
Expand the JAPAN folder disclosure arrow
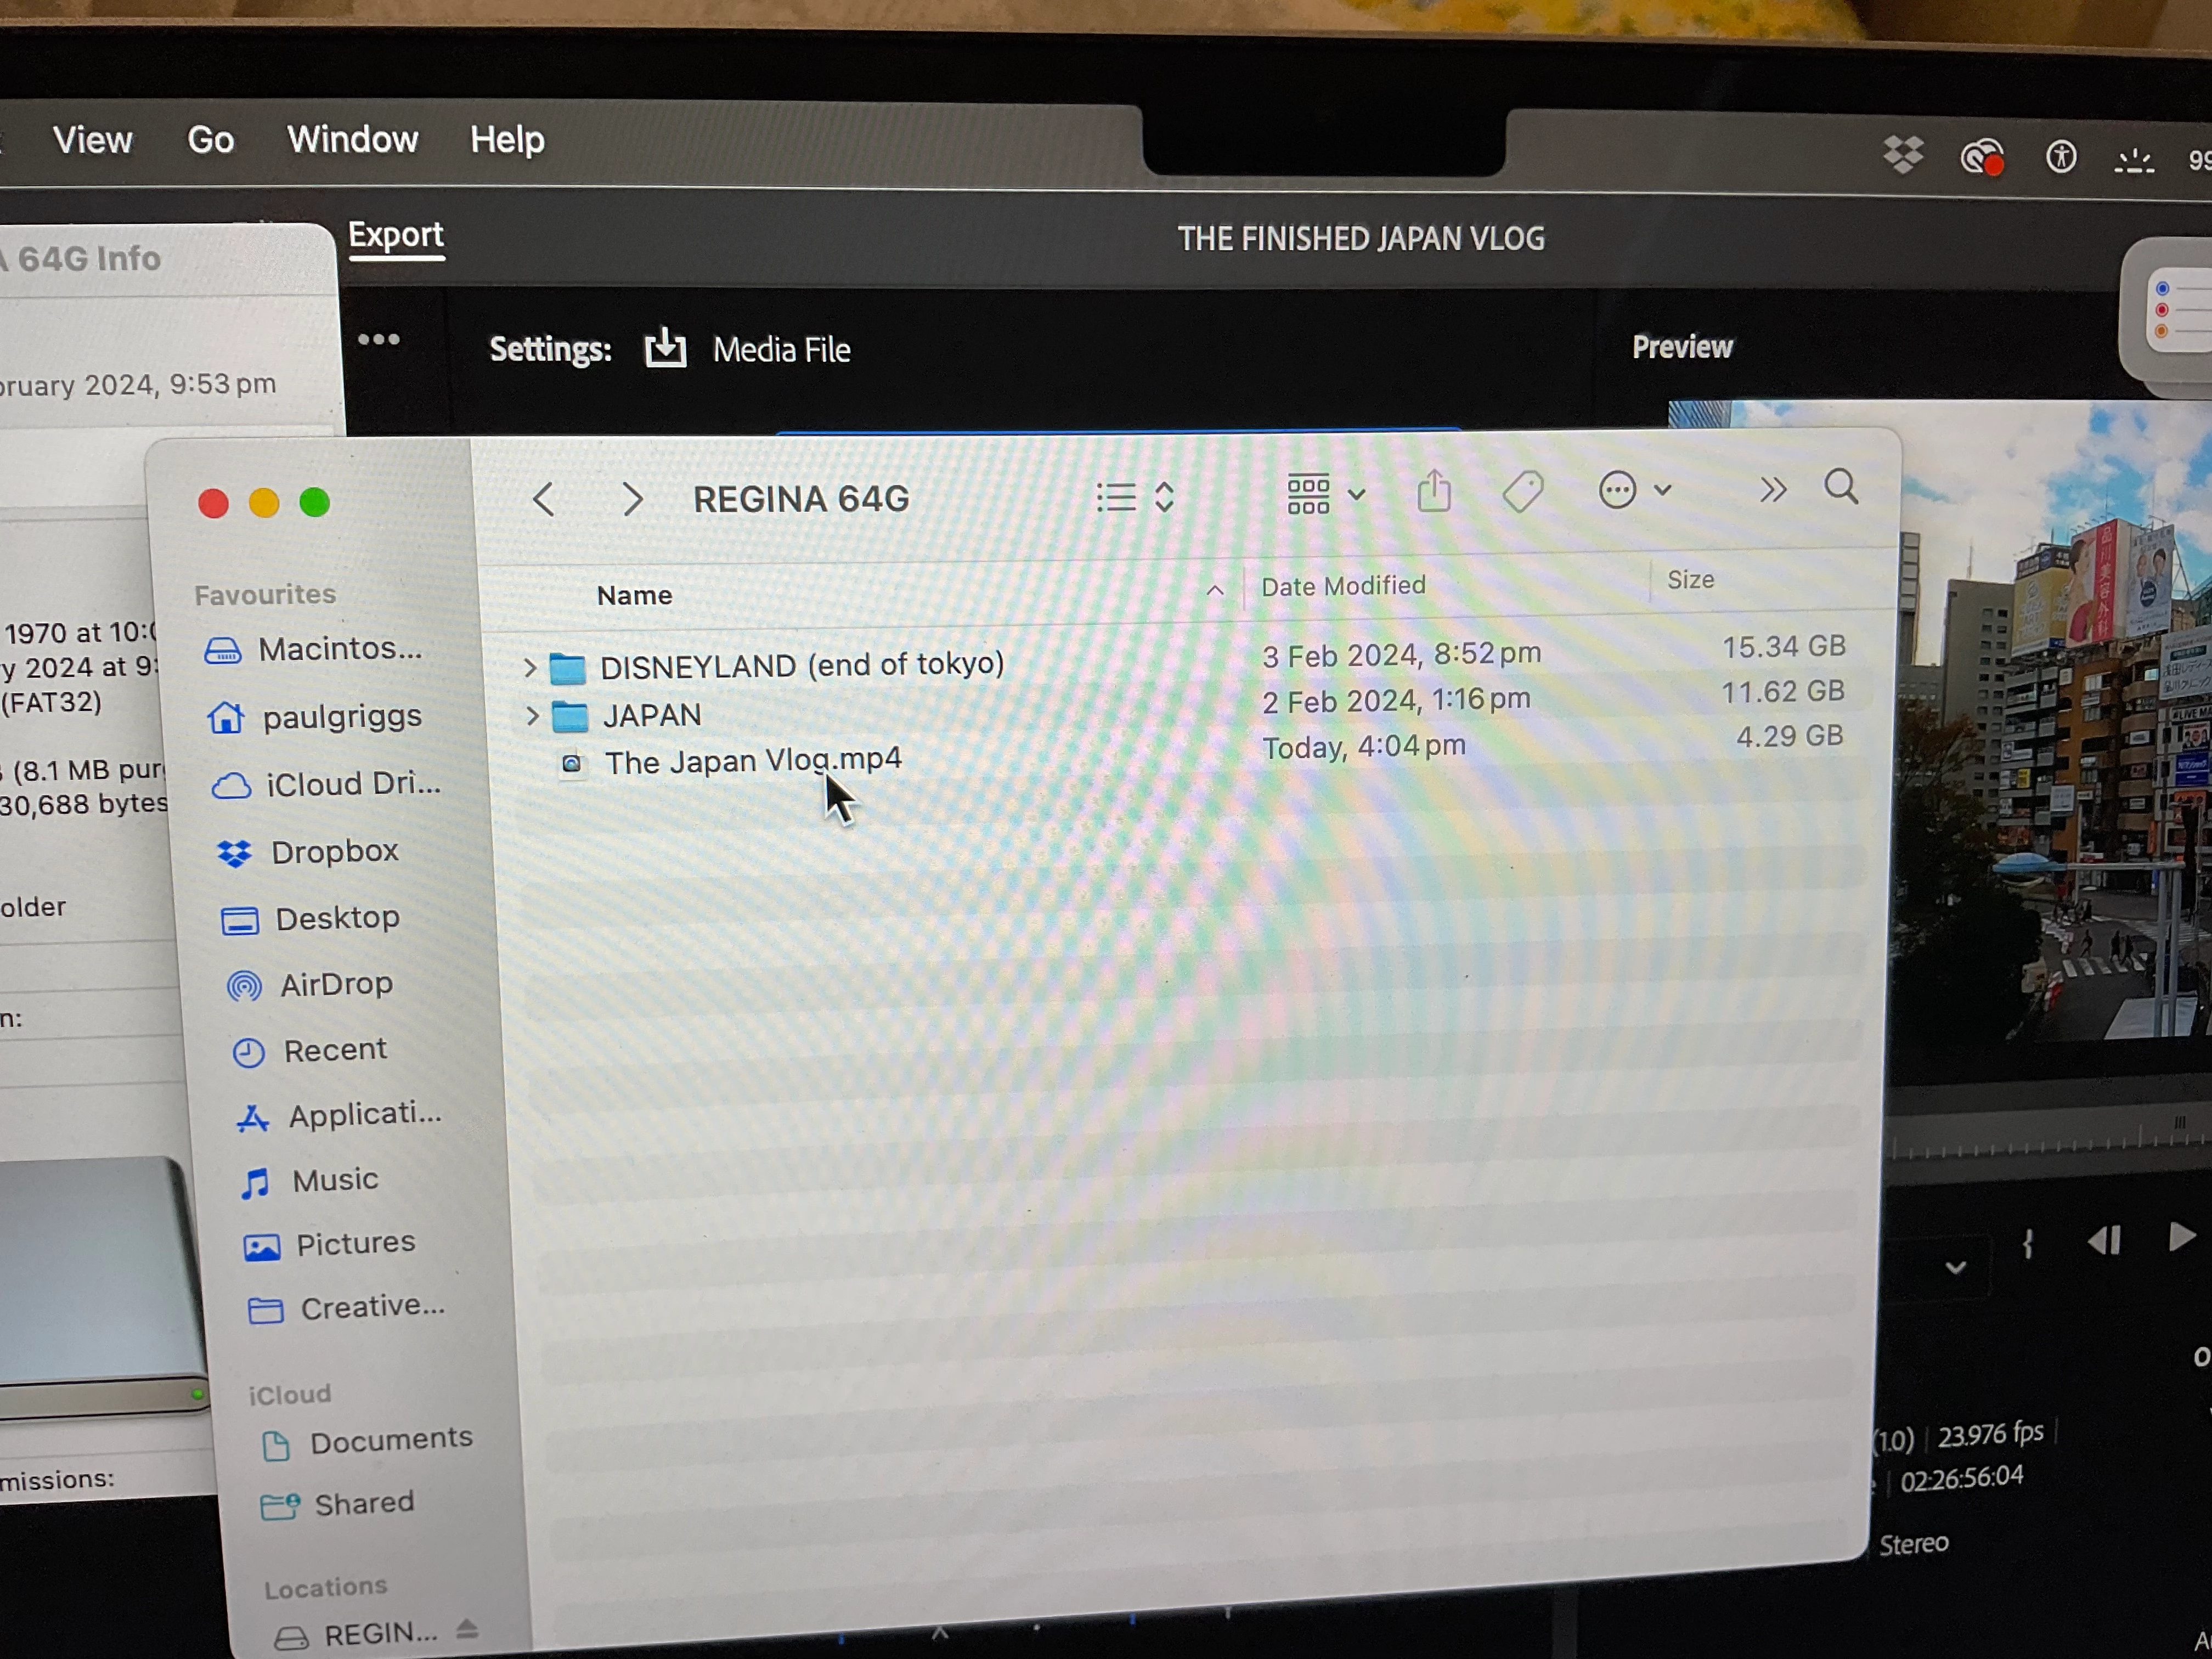pos(532,715)
